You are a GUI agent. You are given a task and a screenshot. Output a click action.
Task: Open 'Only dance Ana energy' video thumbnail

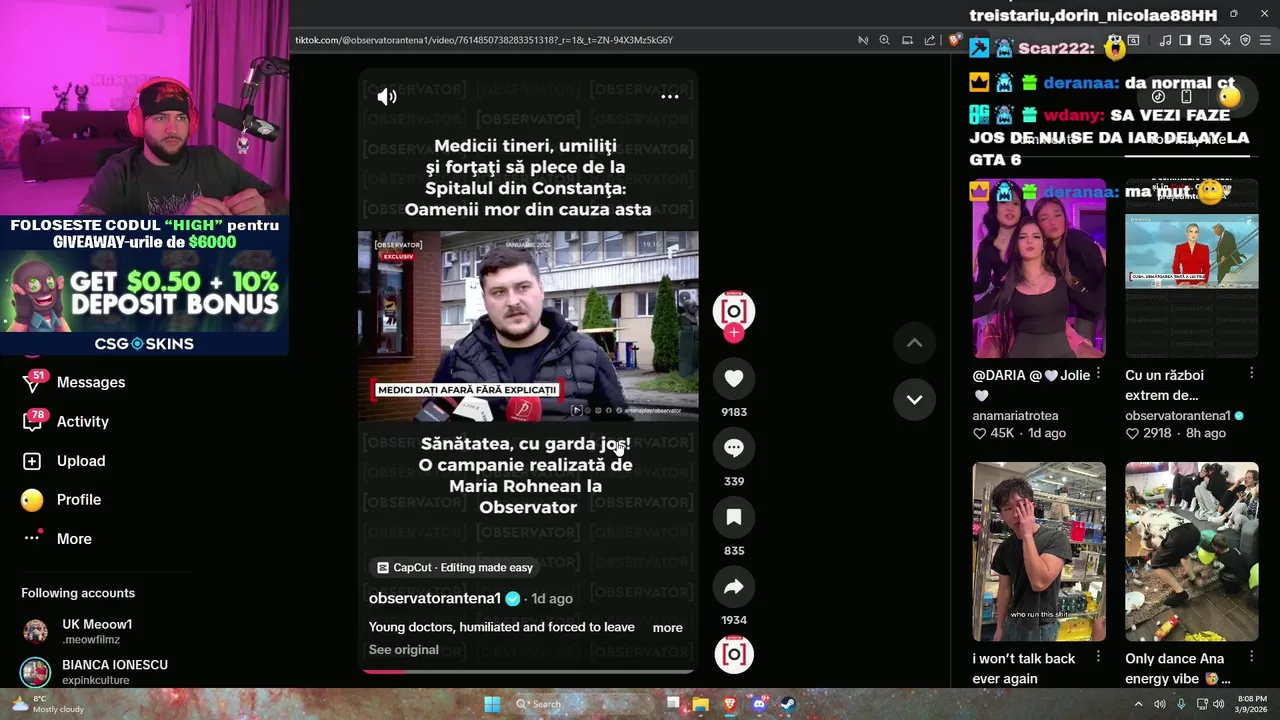pyautogui.click(x=1192, y=551)
